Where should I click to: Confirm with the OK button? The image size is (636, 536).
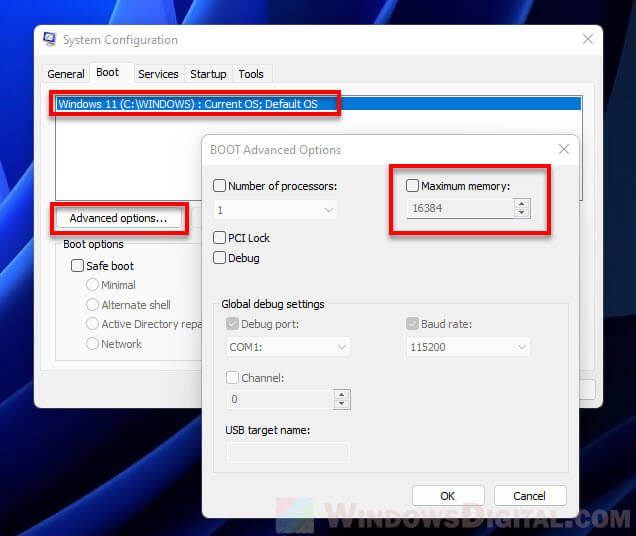click(448, 496)
